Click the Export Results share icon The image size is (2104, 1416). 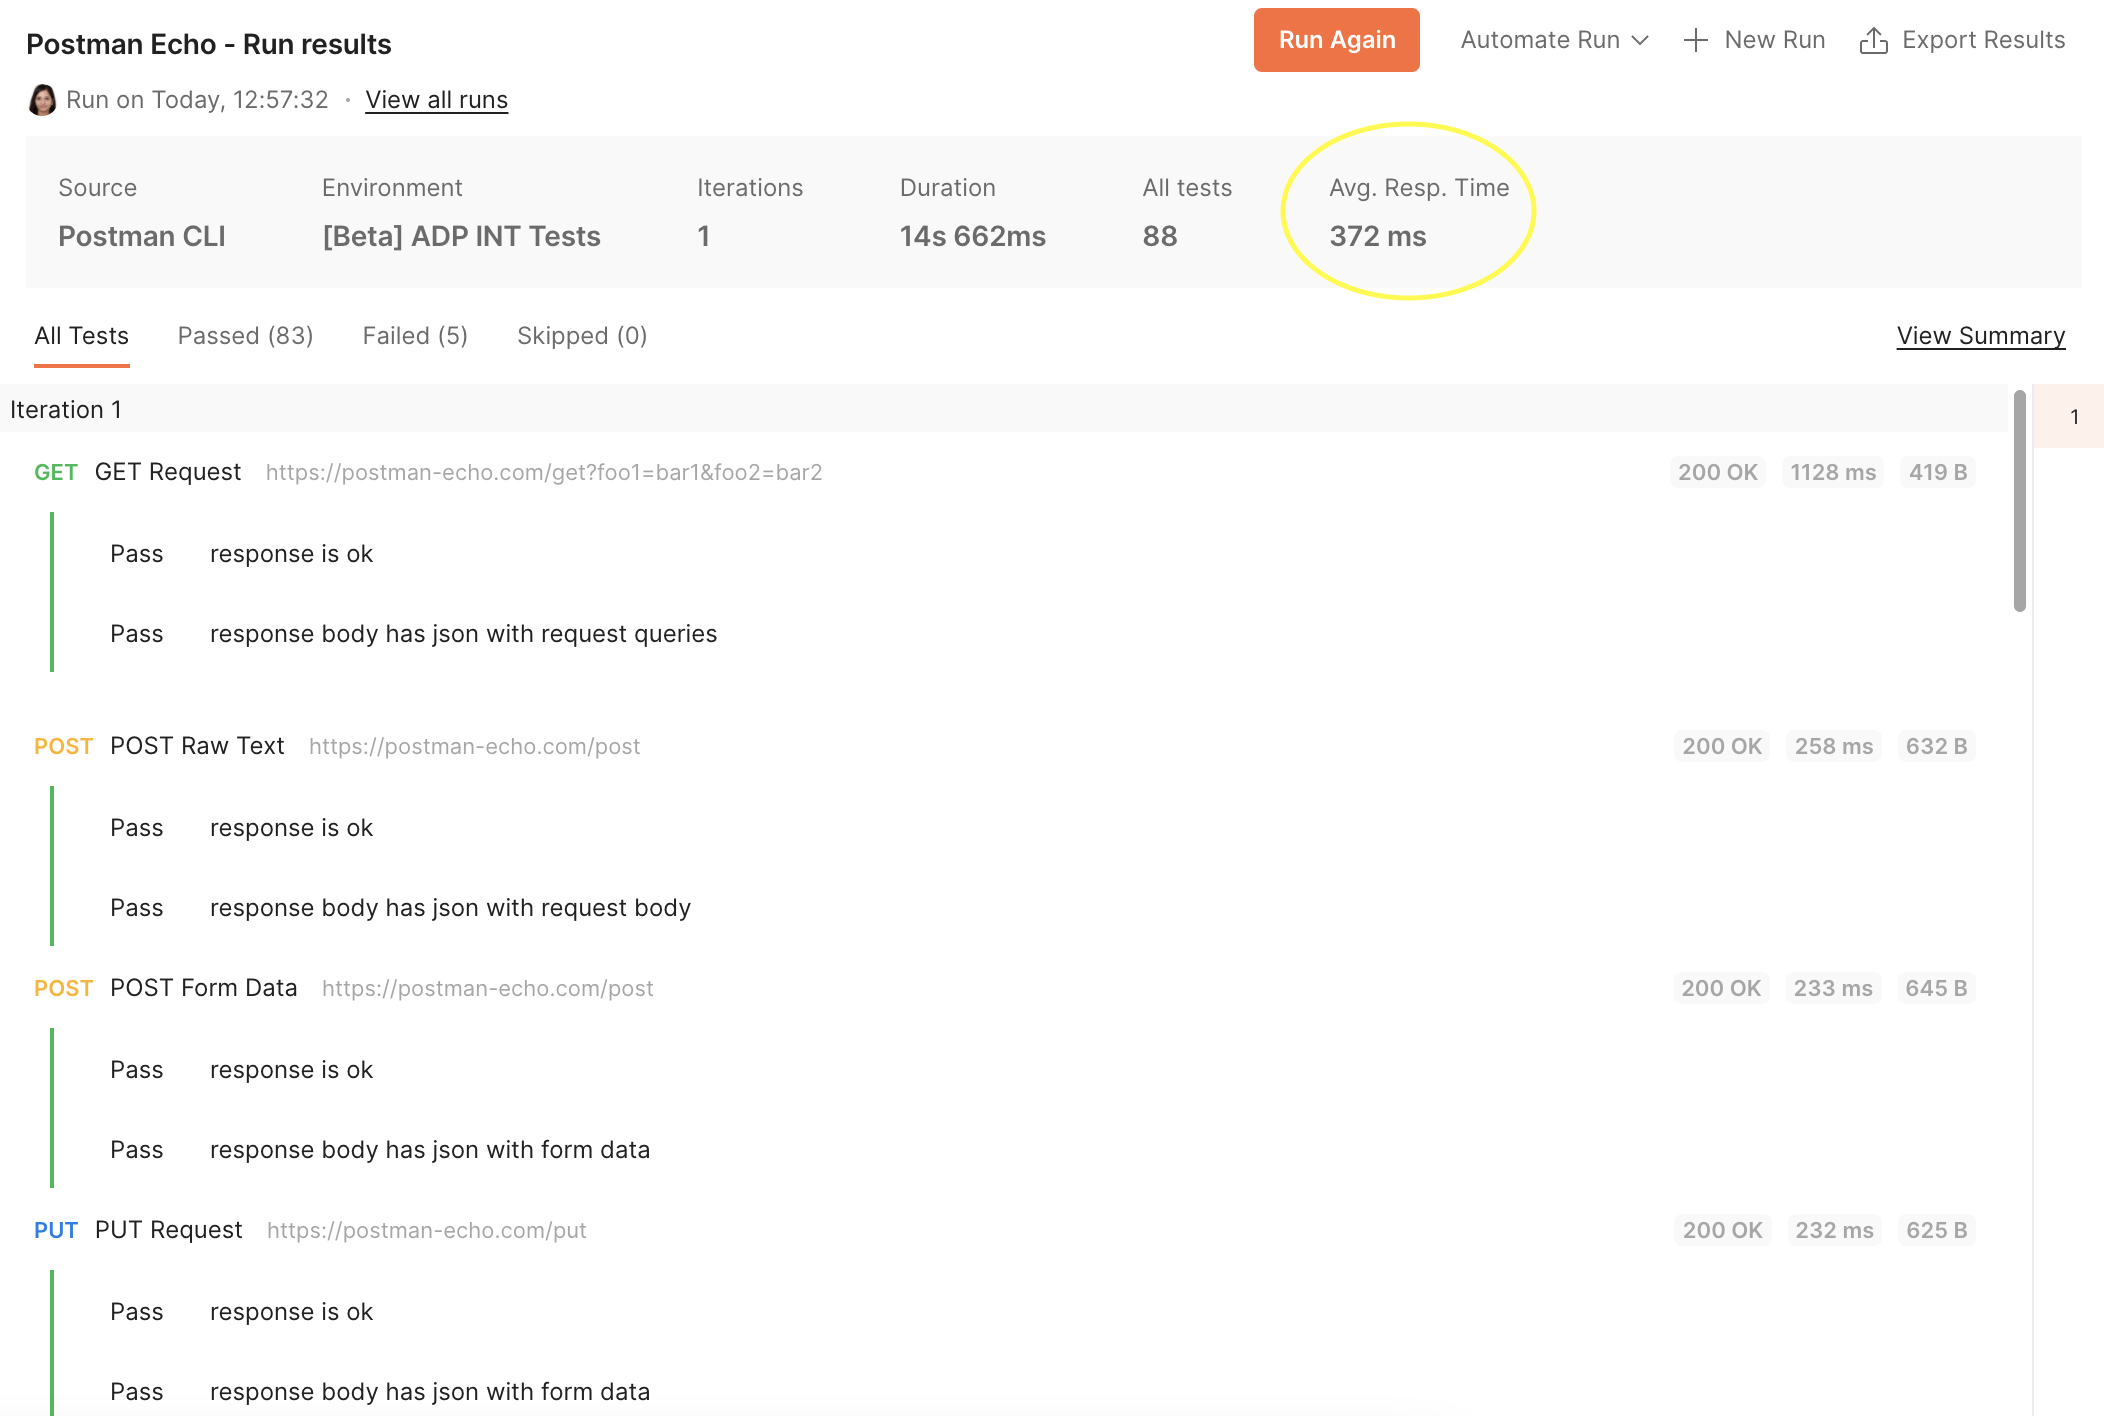pos(1874,39)
